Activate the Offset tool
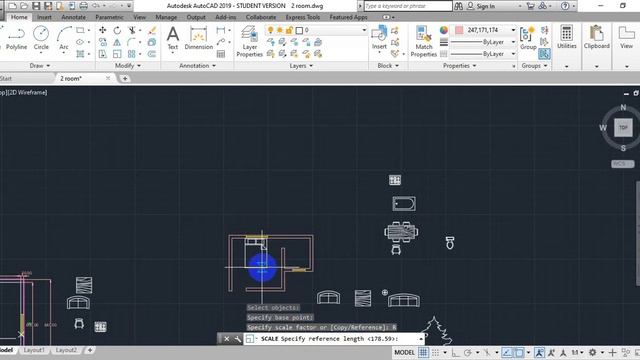The width and height of the screenshot is (640, 360). tap(152, 54)
